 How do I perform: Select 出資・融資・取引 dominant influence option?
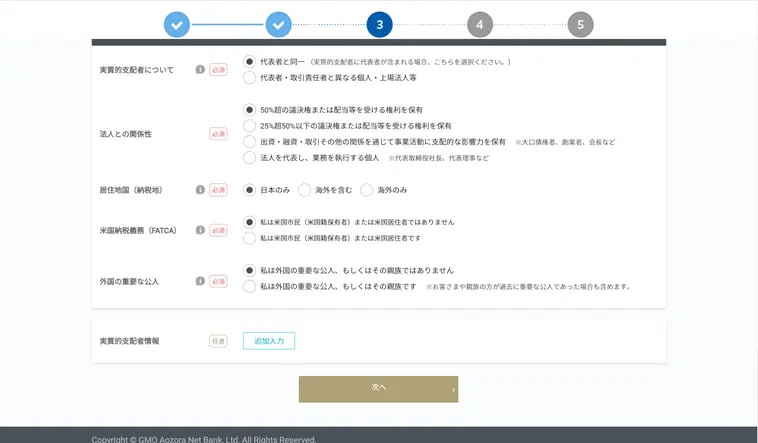pyautogui.click(x=250, y=142)
